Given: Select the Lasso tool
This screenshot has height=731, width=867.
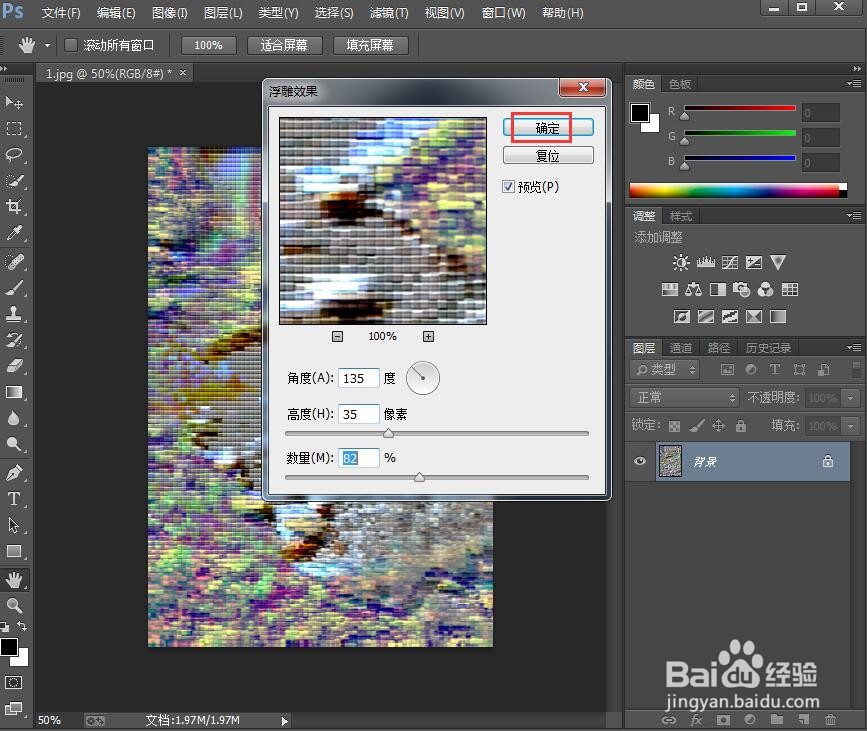Looking at the screenshot, I should tap(14, 155).
